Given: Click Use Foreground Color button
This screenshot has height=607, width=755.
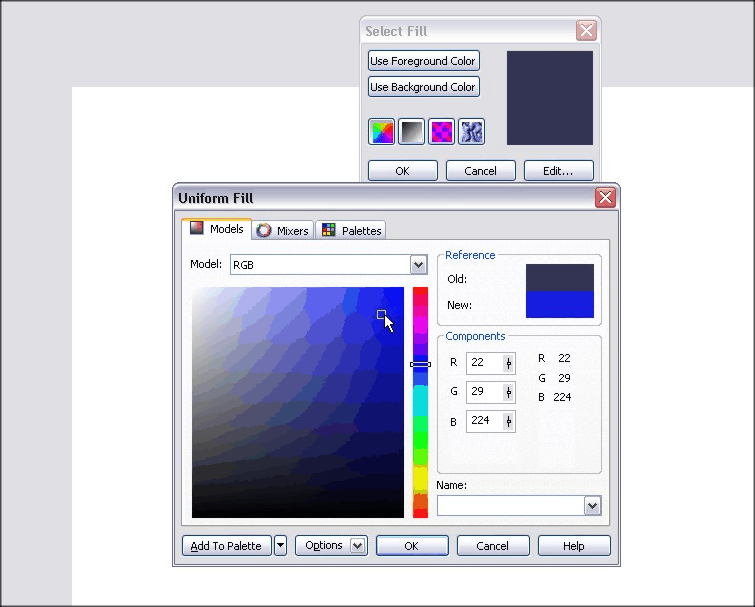Looking at the screenshot, I should pos(423,61).
